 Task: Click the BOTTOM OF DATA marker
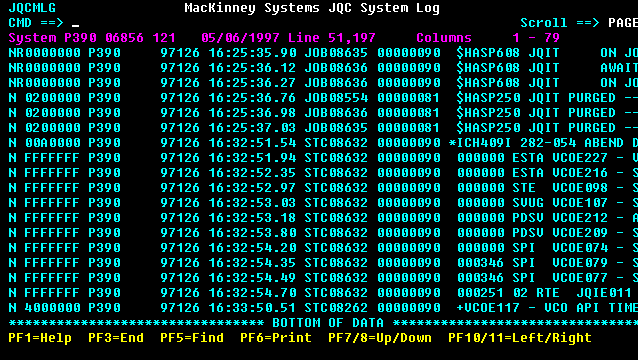(x=328, y=323)
